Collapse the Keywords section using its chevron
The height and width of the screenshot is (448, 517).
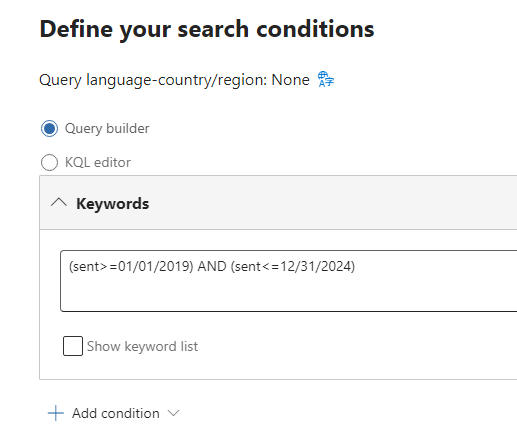click(59, 203)
